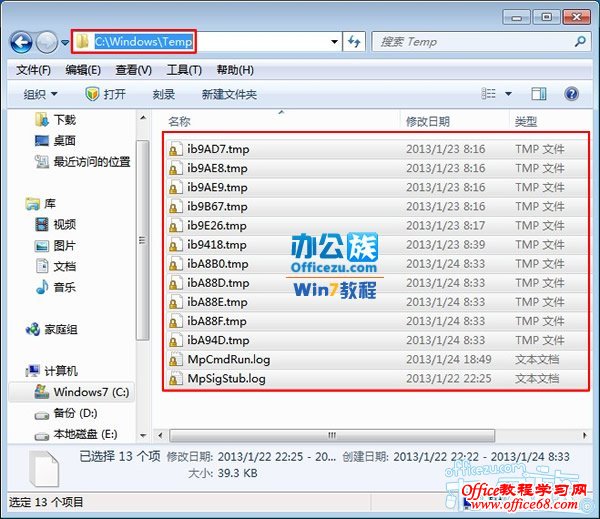The image size is (600, 519).
Task: Select 家庭组 in navigation pane
Action: (x=52, y=329)
